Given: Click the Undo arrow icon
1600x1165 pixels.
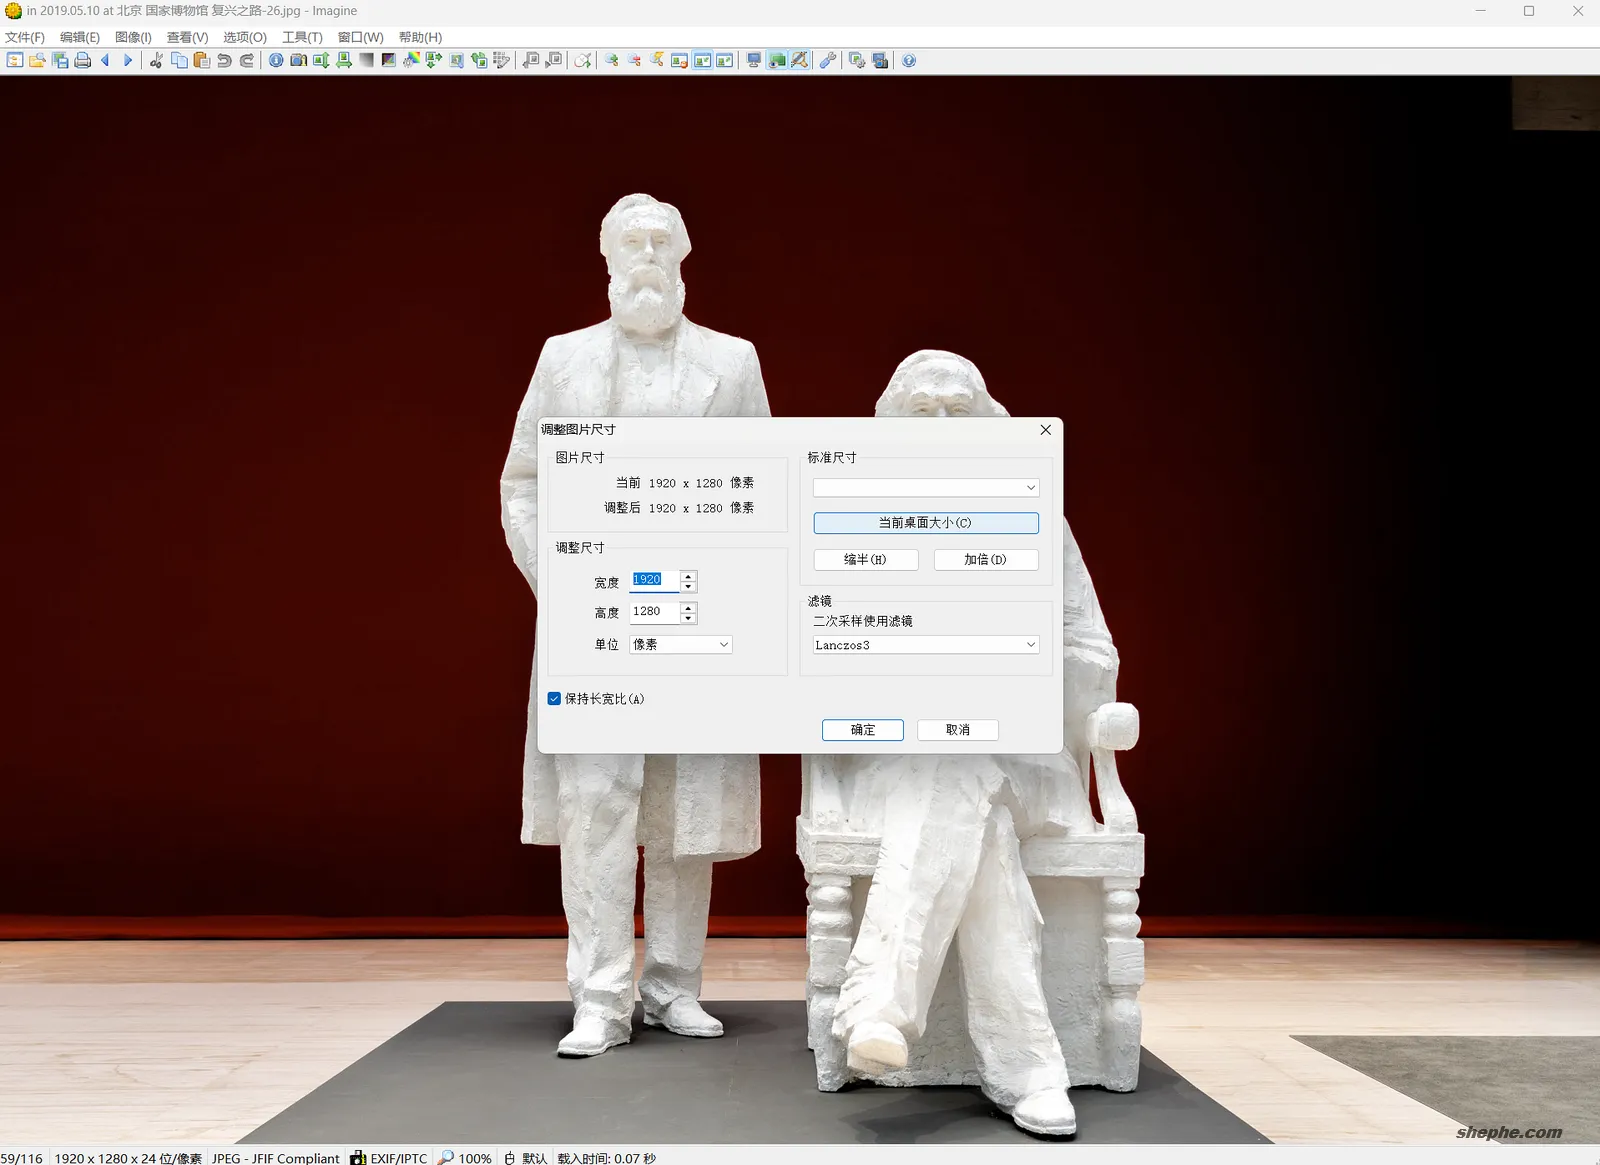Looking at the screenshot, I should pos(222,60).
